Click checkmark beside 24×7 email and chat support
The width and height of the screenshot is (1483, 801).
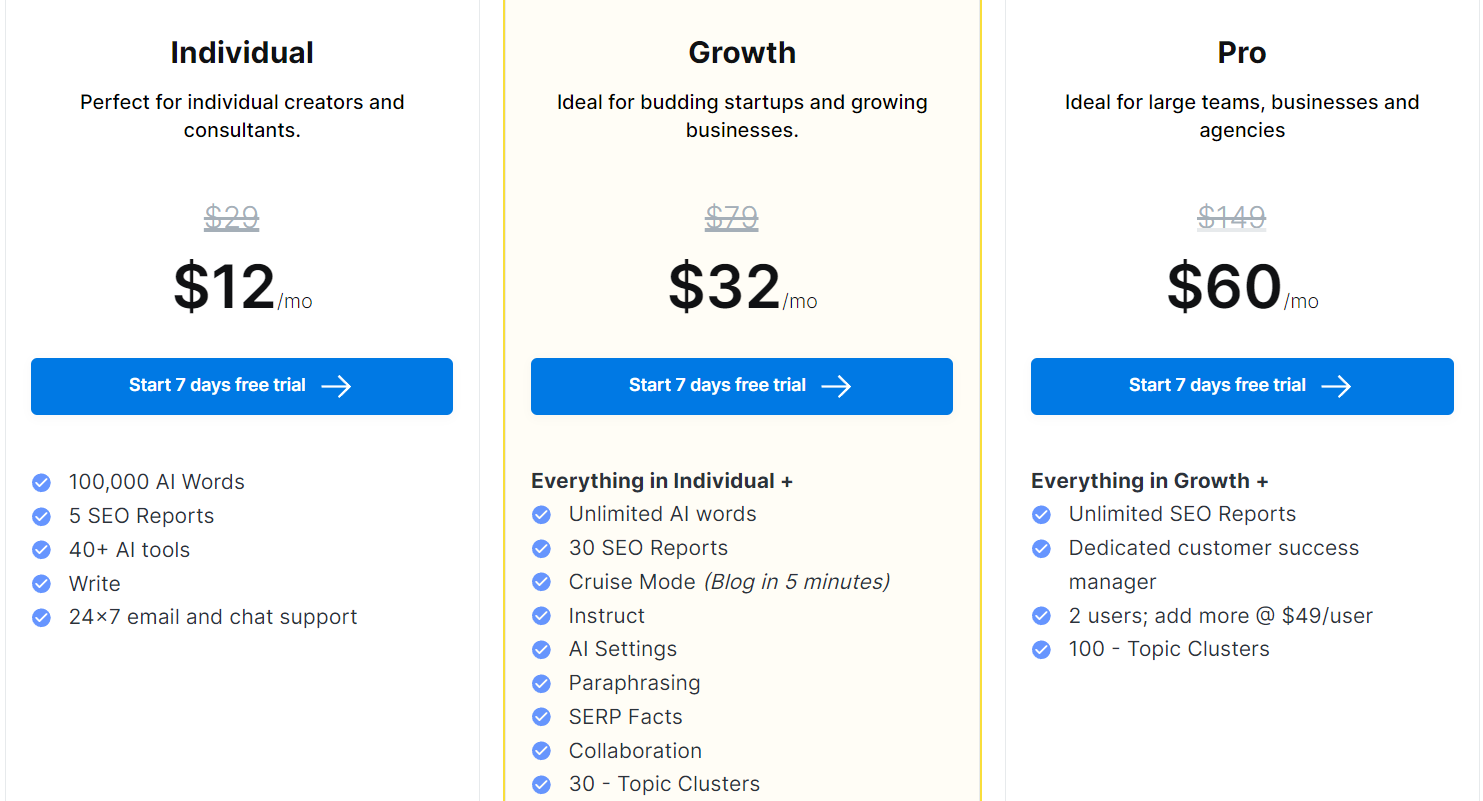tap(41, 618)
